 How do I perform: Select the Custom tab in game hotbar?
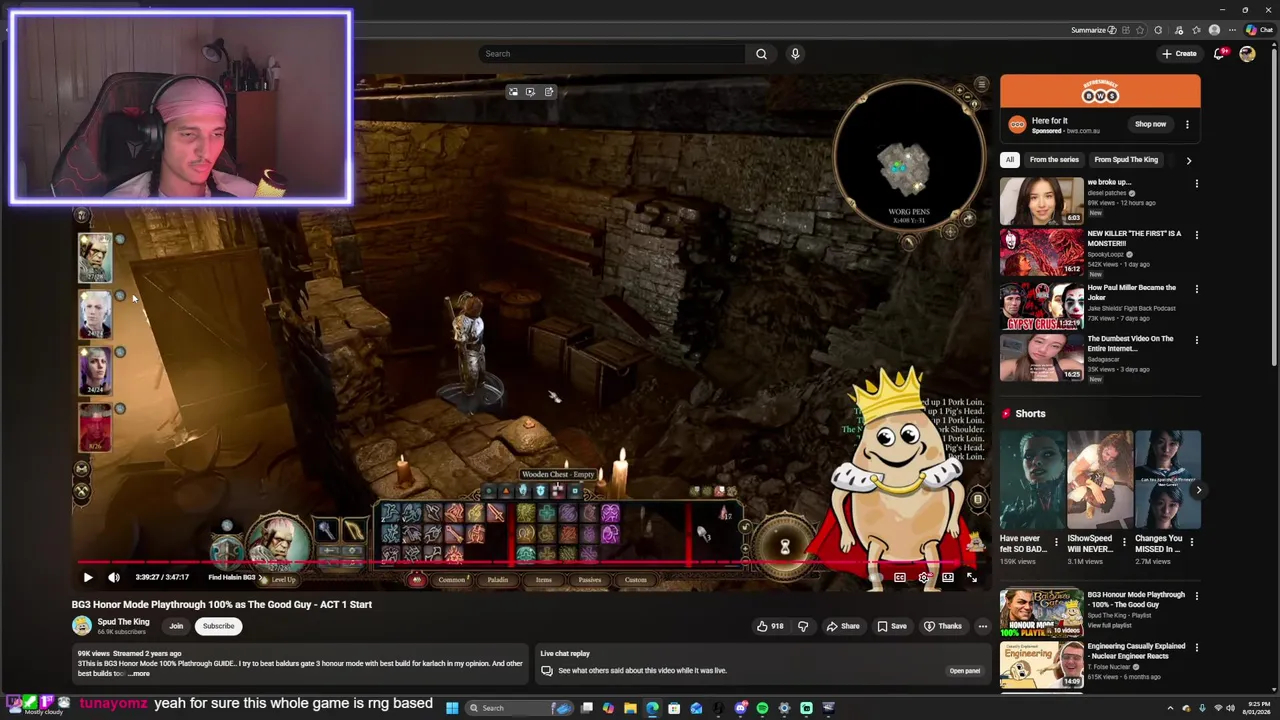[636, 580]
